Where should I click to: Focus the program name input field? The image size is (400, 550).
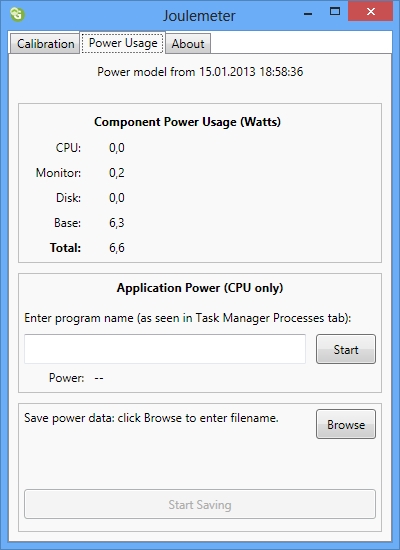165,349
